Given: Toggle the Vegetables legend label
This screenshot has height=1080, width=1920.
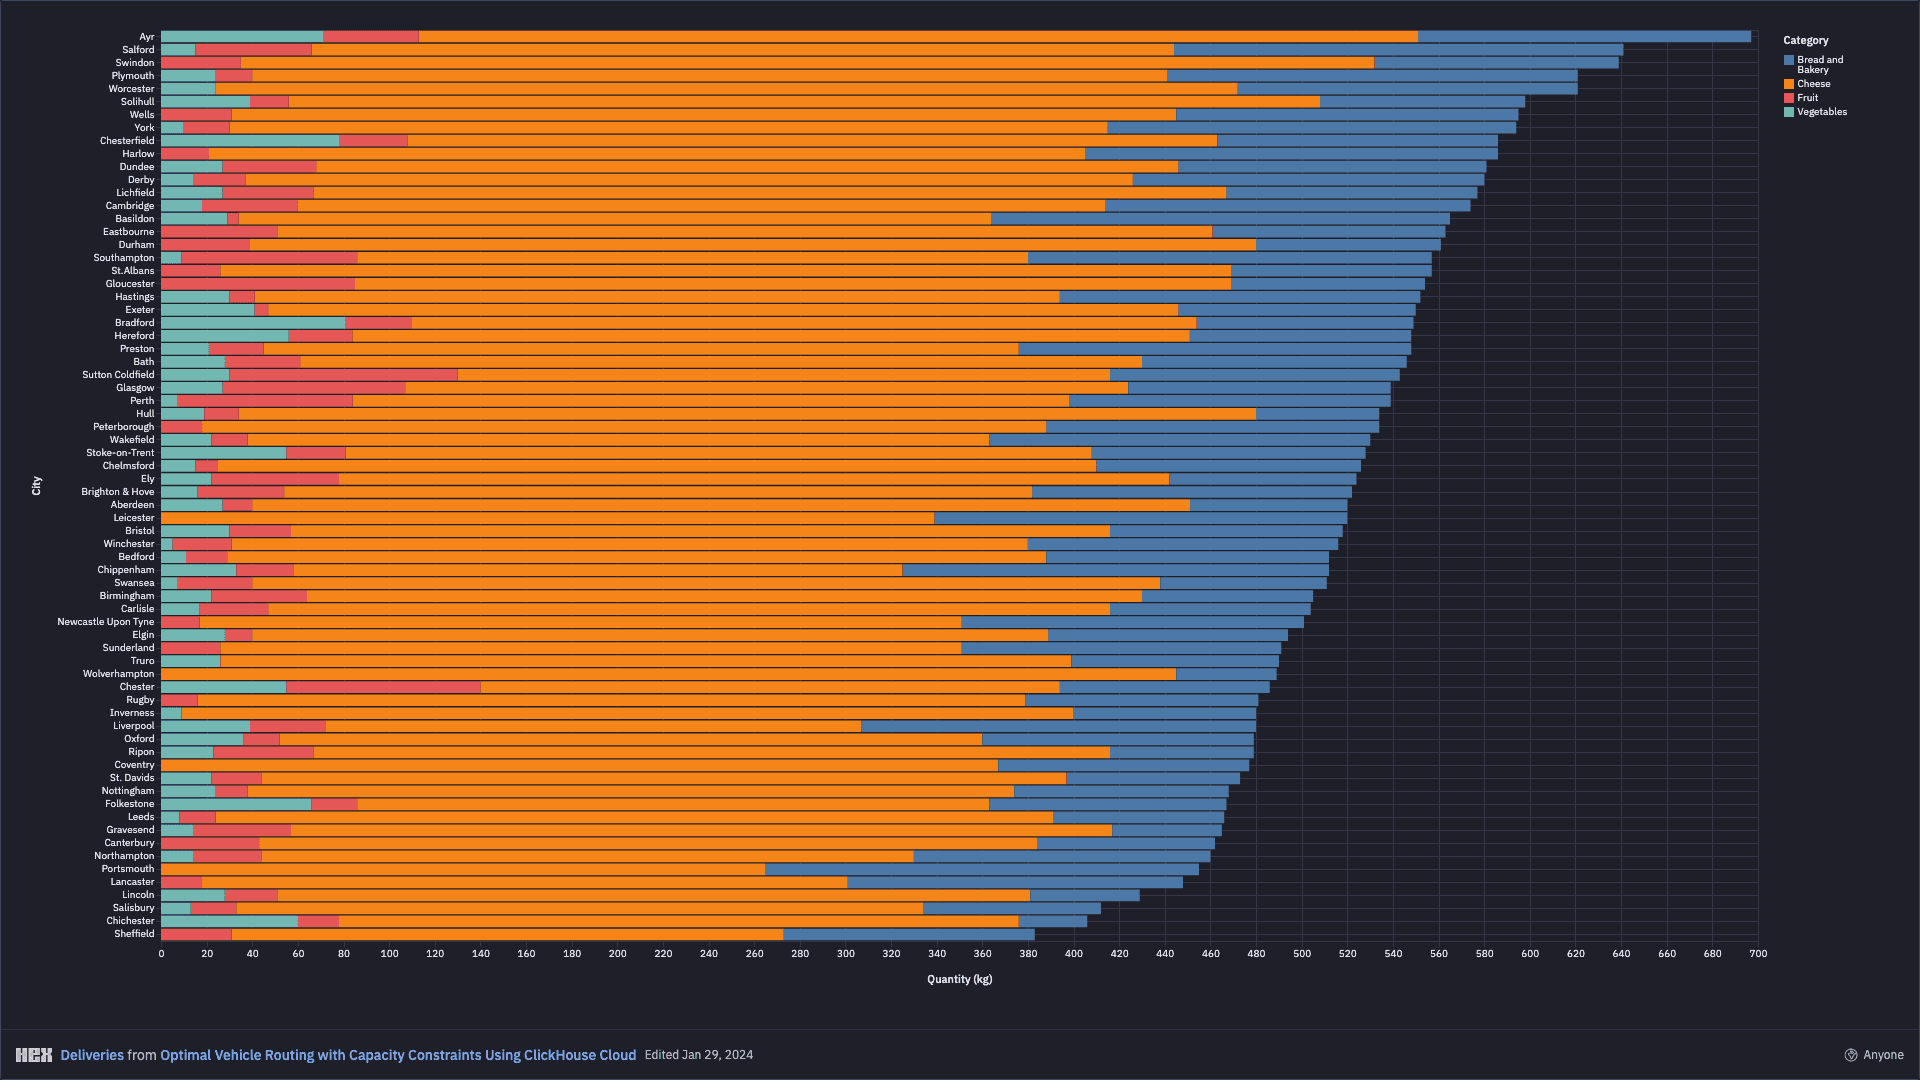Looking at the screenshot, I should [x=1821, y=112].
